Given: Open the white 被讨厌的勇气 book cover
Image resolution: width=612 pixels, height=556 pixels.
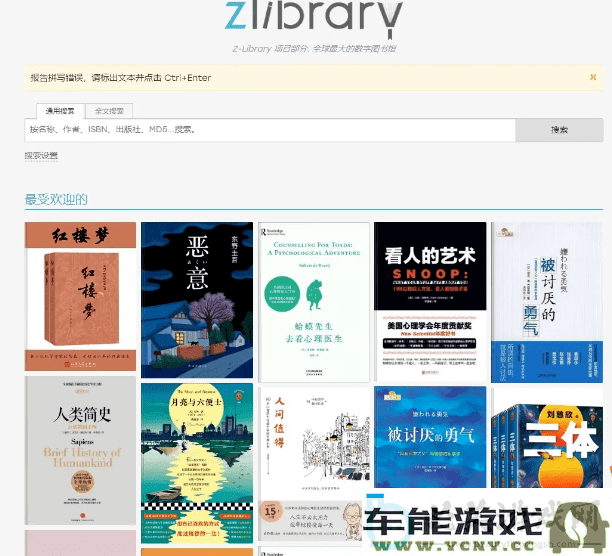Looking at the screenshot, I should click(547, 302).
